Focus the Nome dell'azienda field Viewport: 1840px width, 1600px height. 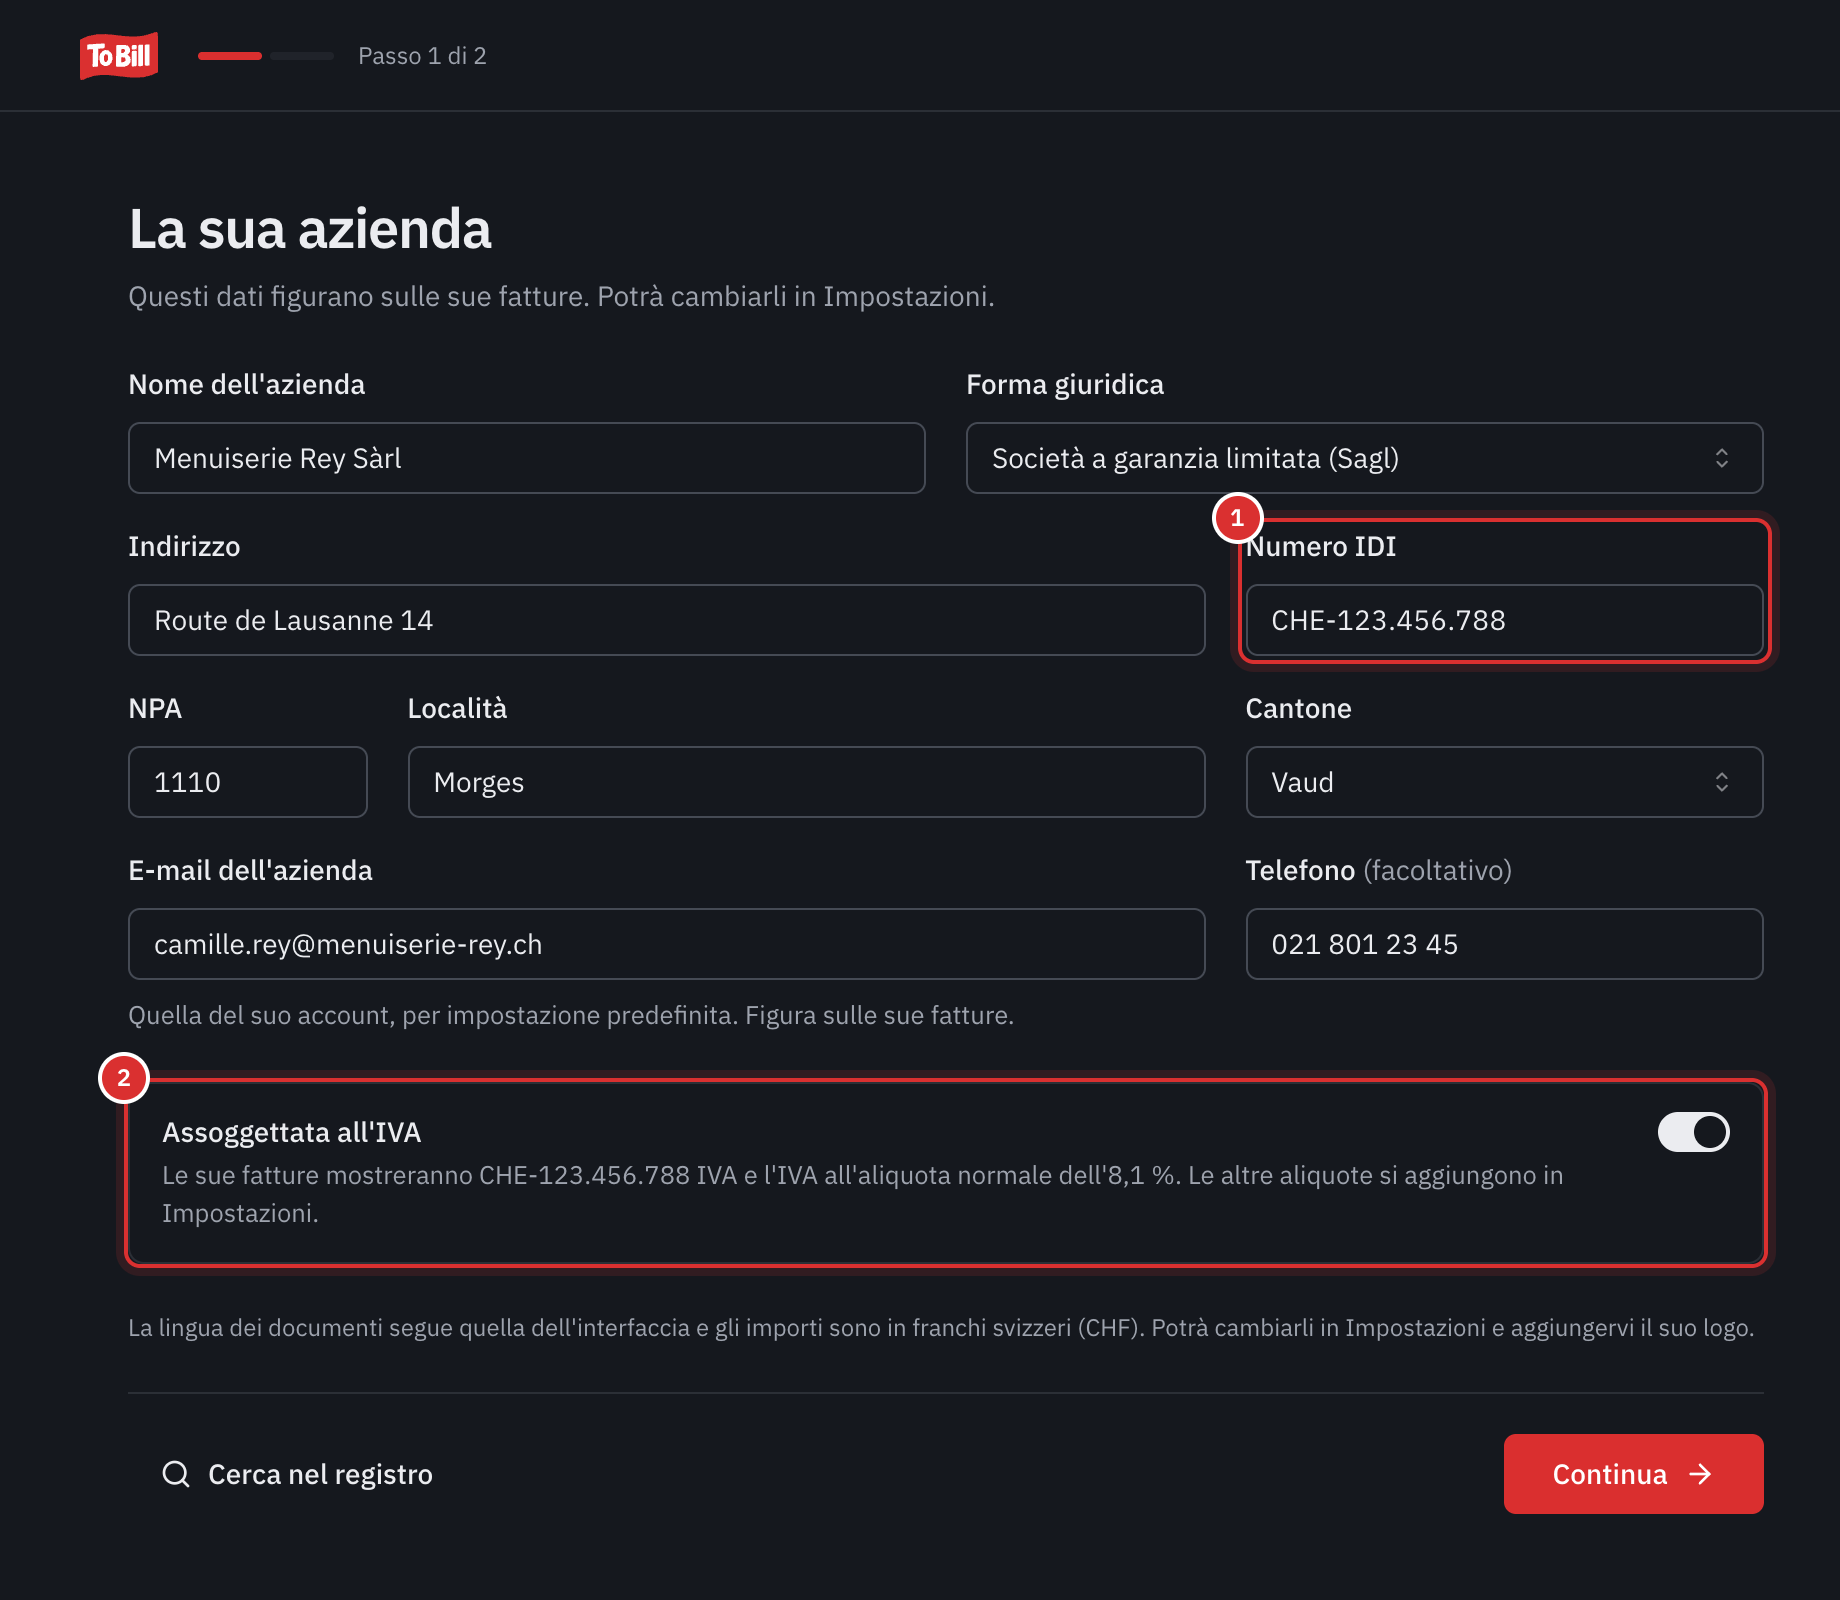[527, 458]
